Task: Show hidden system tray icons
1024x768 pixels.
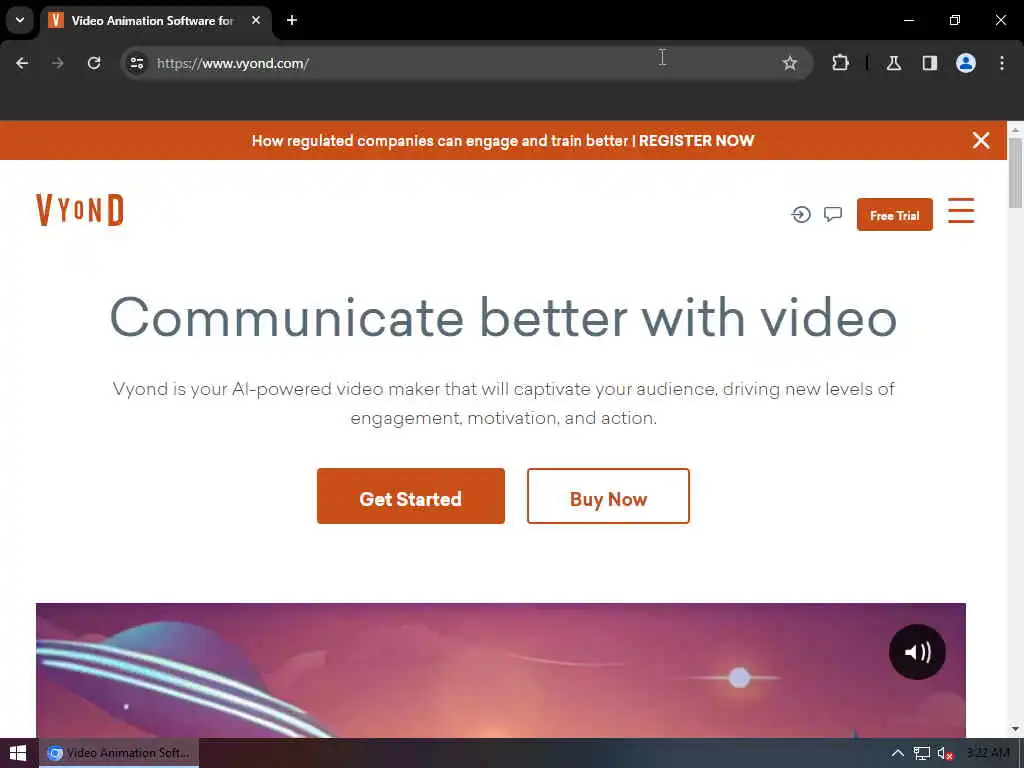Action: pyautogui.click(x=898, y=753)
